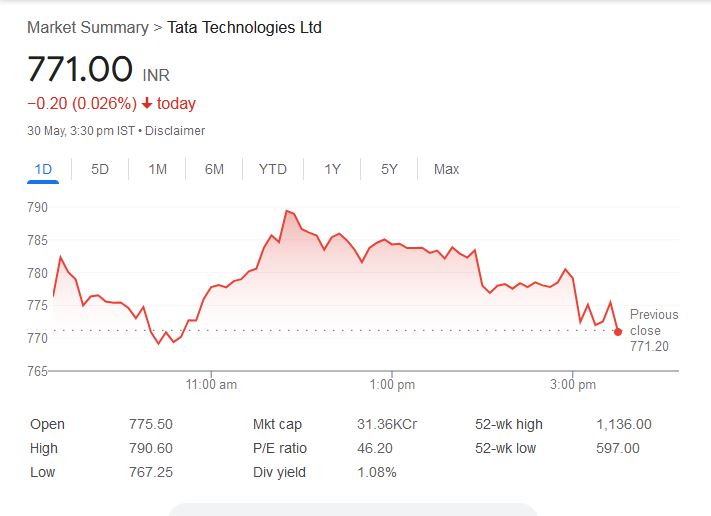Click the Market Summary breadcrumb link

point(87,27)
